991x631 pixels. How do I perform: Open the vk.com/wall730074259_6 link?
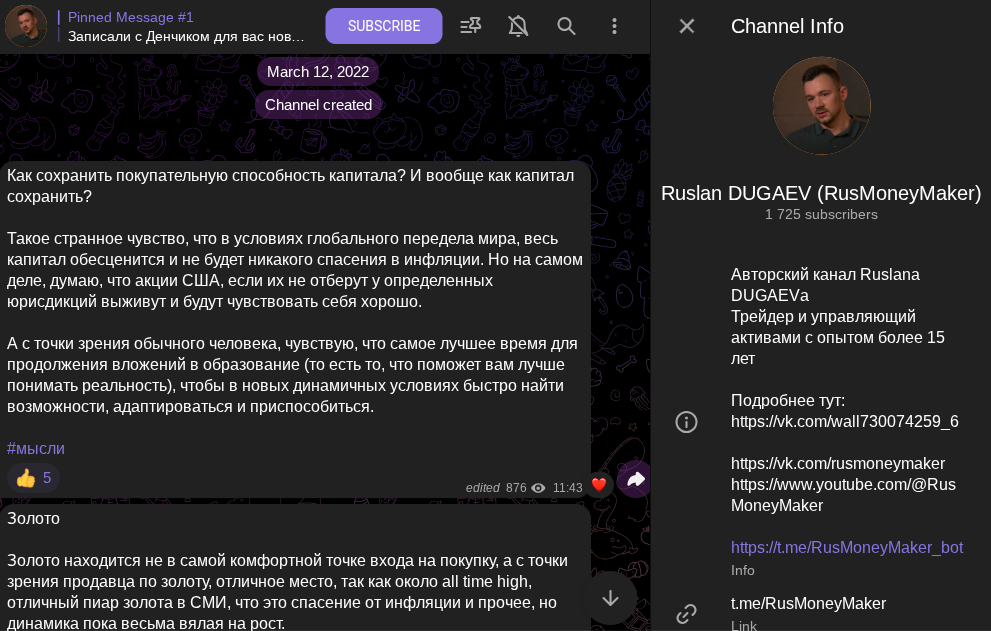click(x=844, y=422)
